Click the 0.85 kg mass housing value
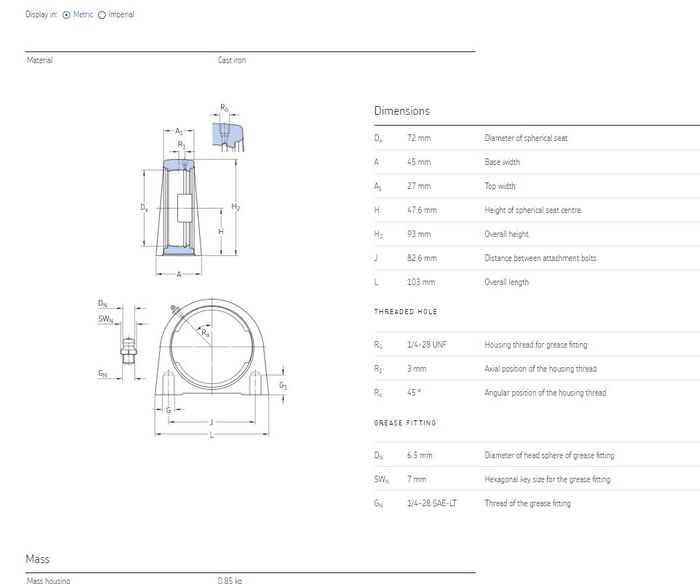This screenshot has height=584, width=700. [x=230, y=580]
